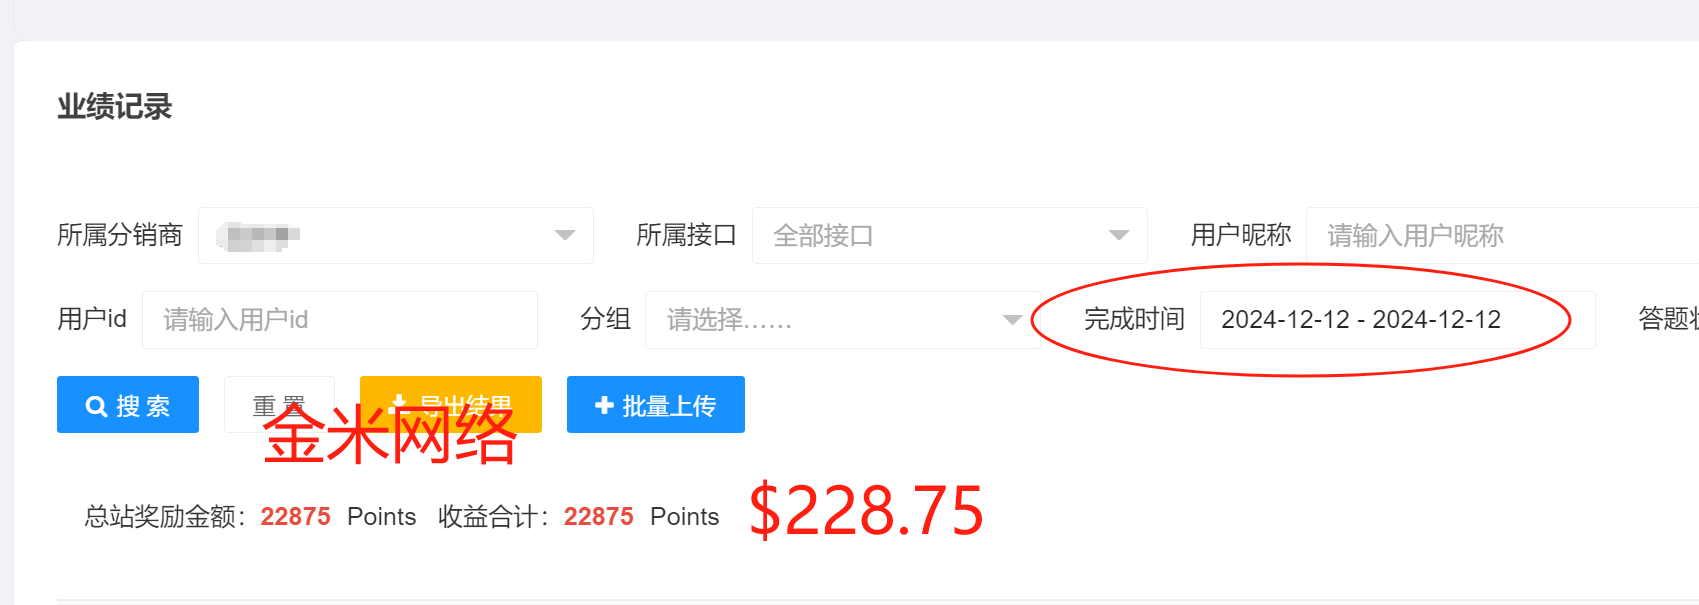Click the download icon on the 导出结果 button
1699x605 pixels.
tap(398, 404)
